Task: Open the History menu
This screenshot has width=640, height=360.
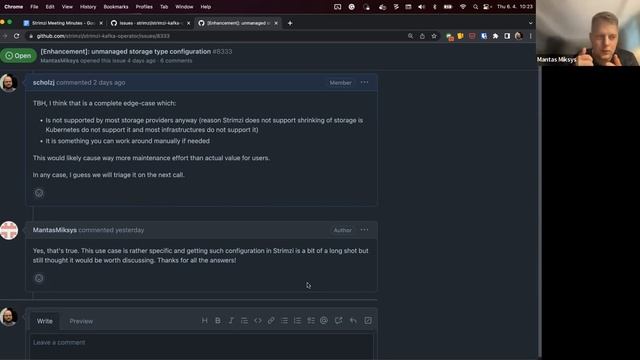Action: (x=88, y=7)
